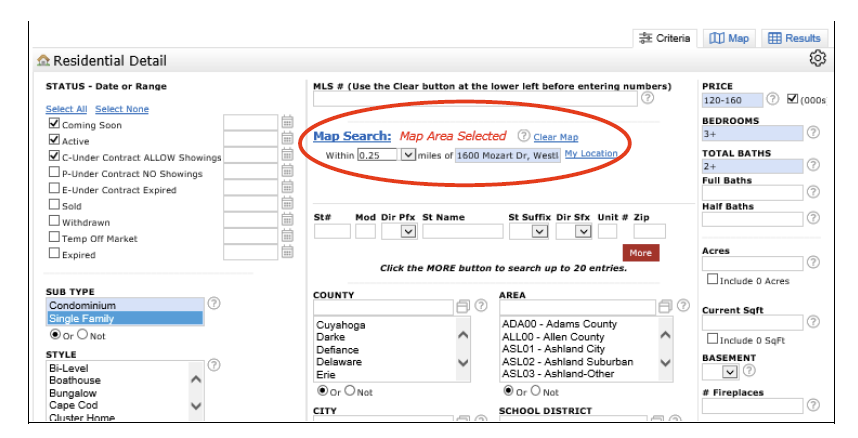This screenshot has height=438, width=858.
Task: Check P-Under Contract NO Showings checkbox
Action: [54, 172]
